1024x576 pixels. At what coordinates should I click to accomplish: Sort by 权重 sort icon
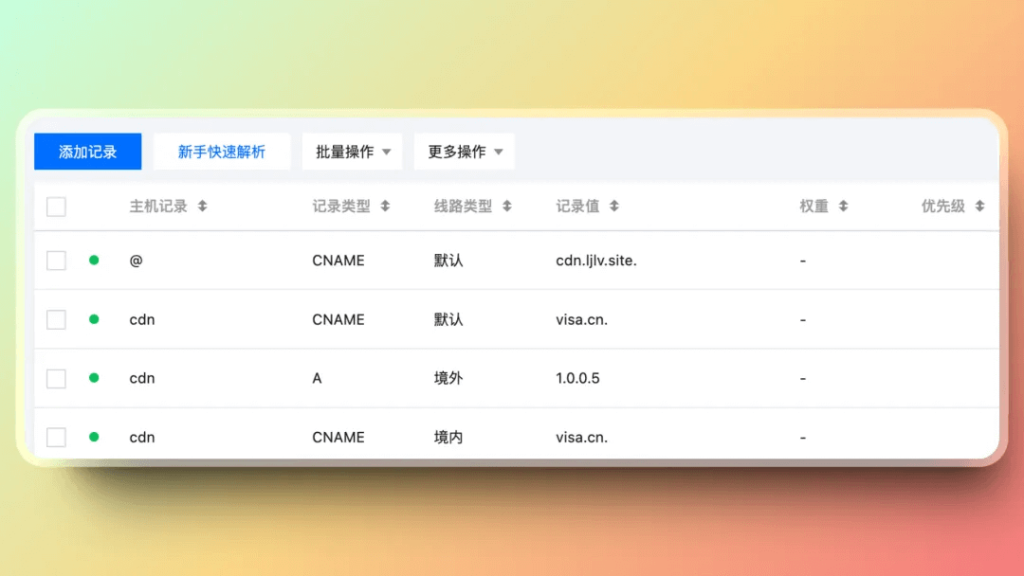click(x=843, y=206)
